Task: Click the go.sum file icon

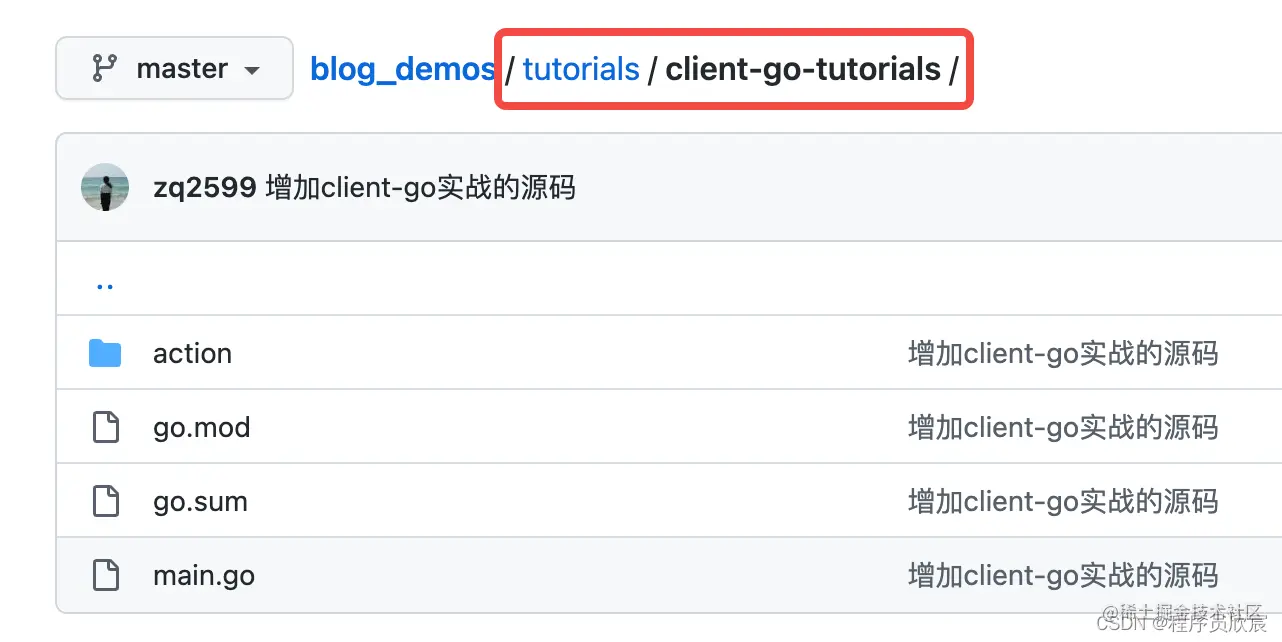Action: pos(106,501)
